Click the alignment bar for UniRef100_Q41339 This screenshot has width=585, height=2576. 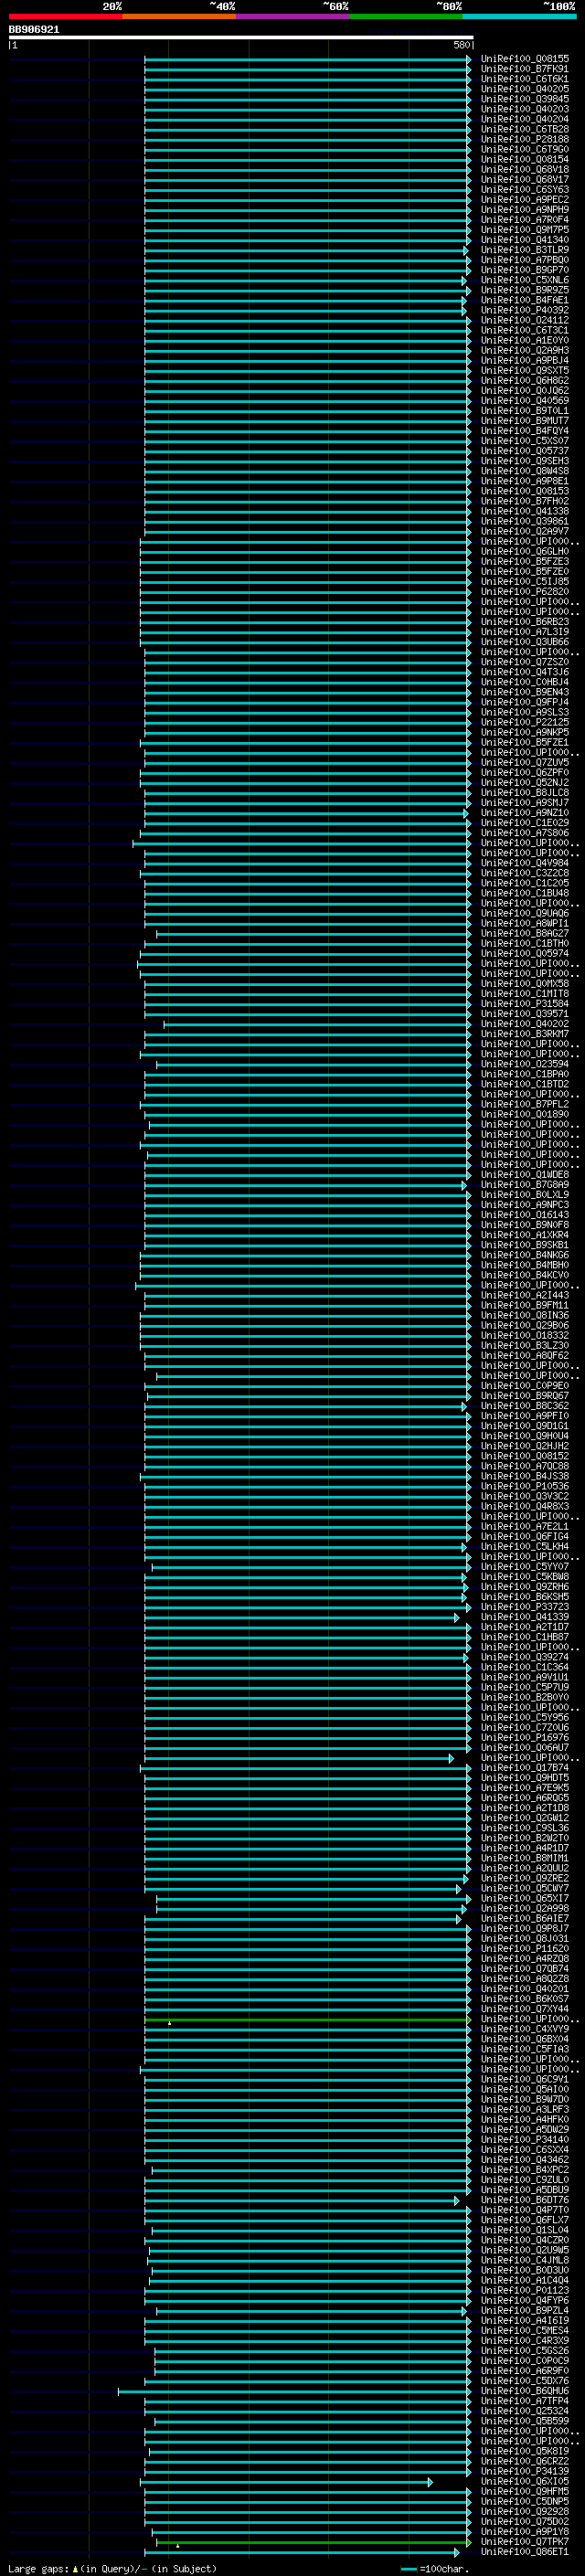click(302, 1617)
